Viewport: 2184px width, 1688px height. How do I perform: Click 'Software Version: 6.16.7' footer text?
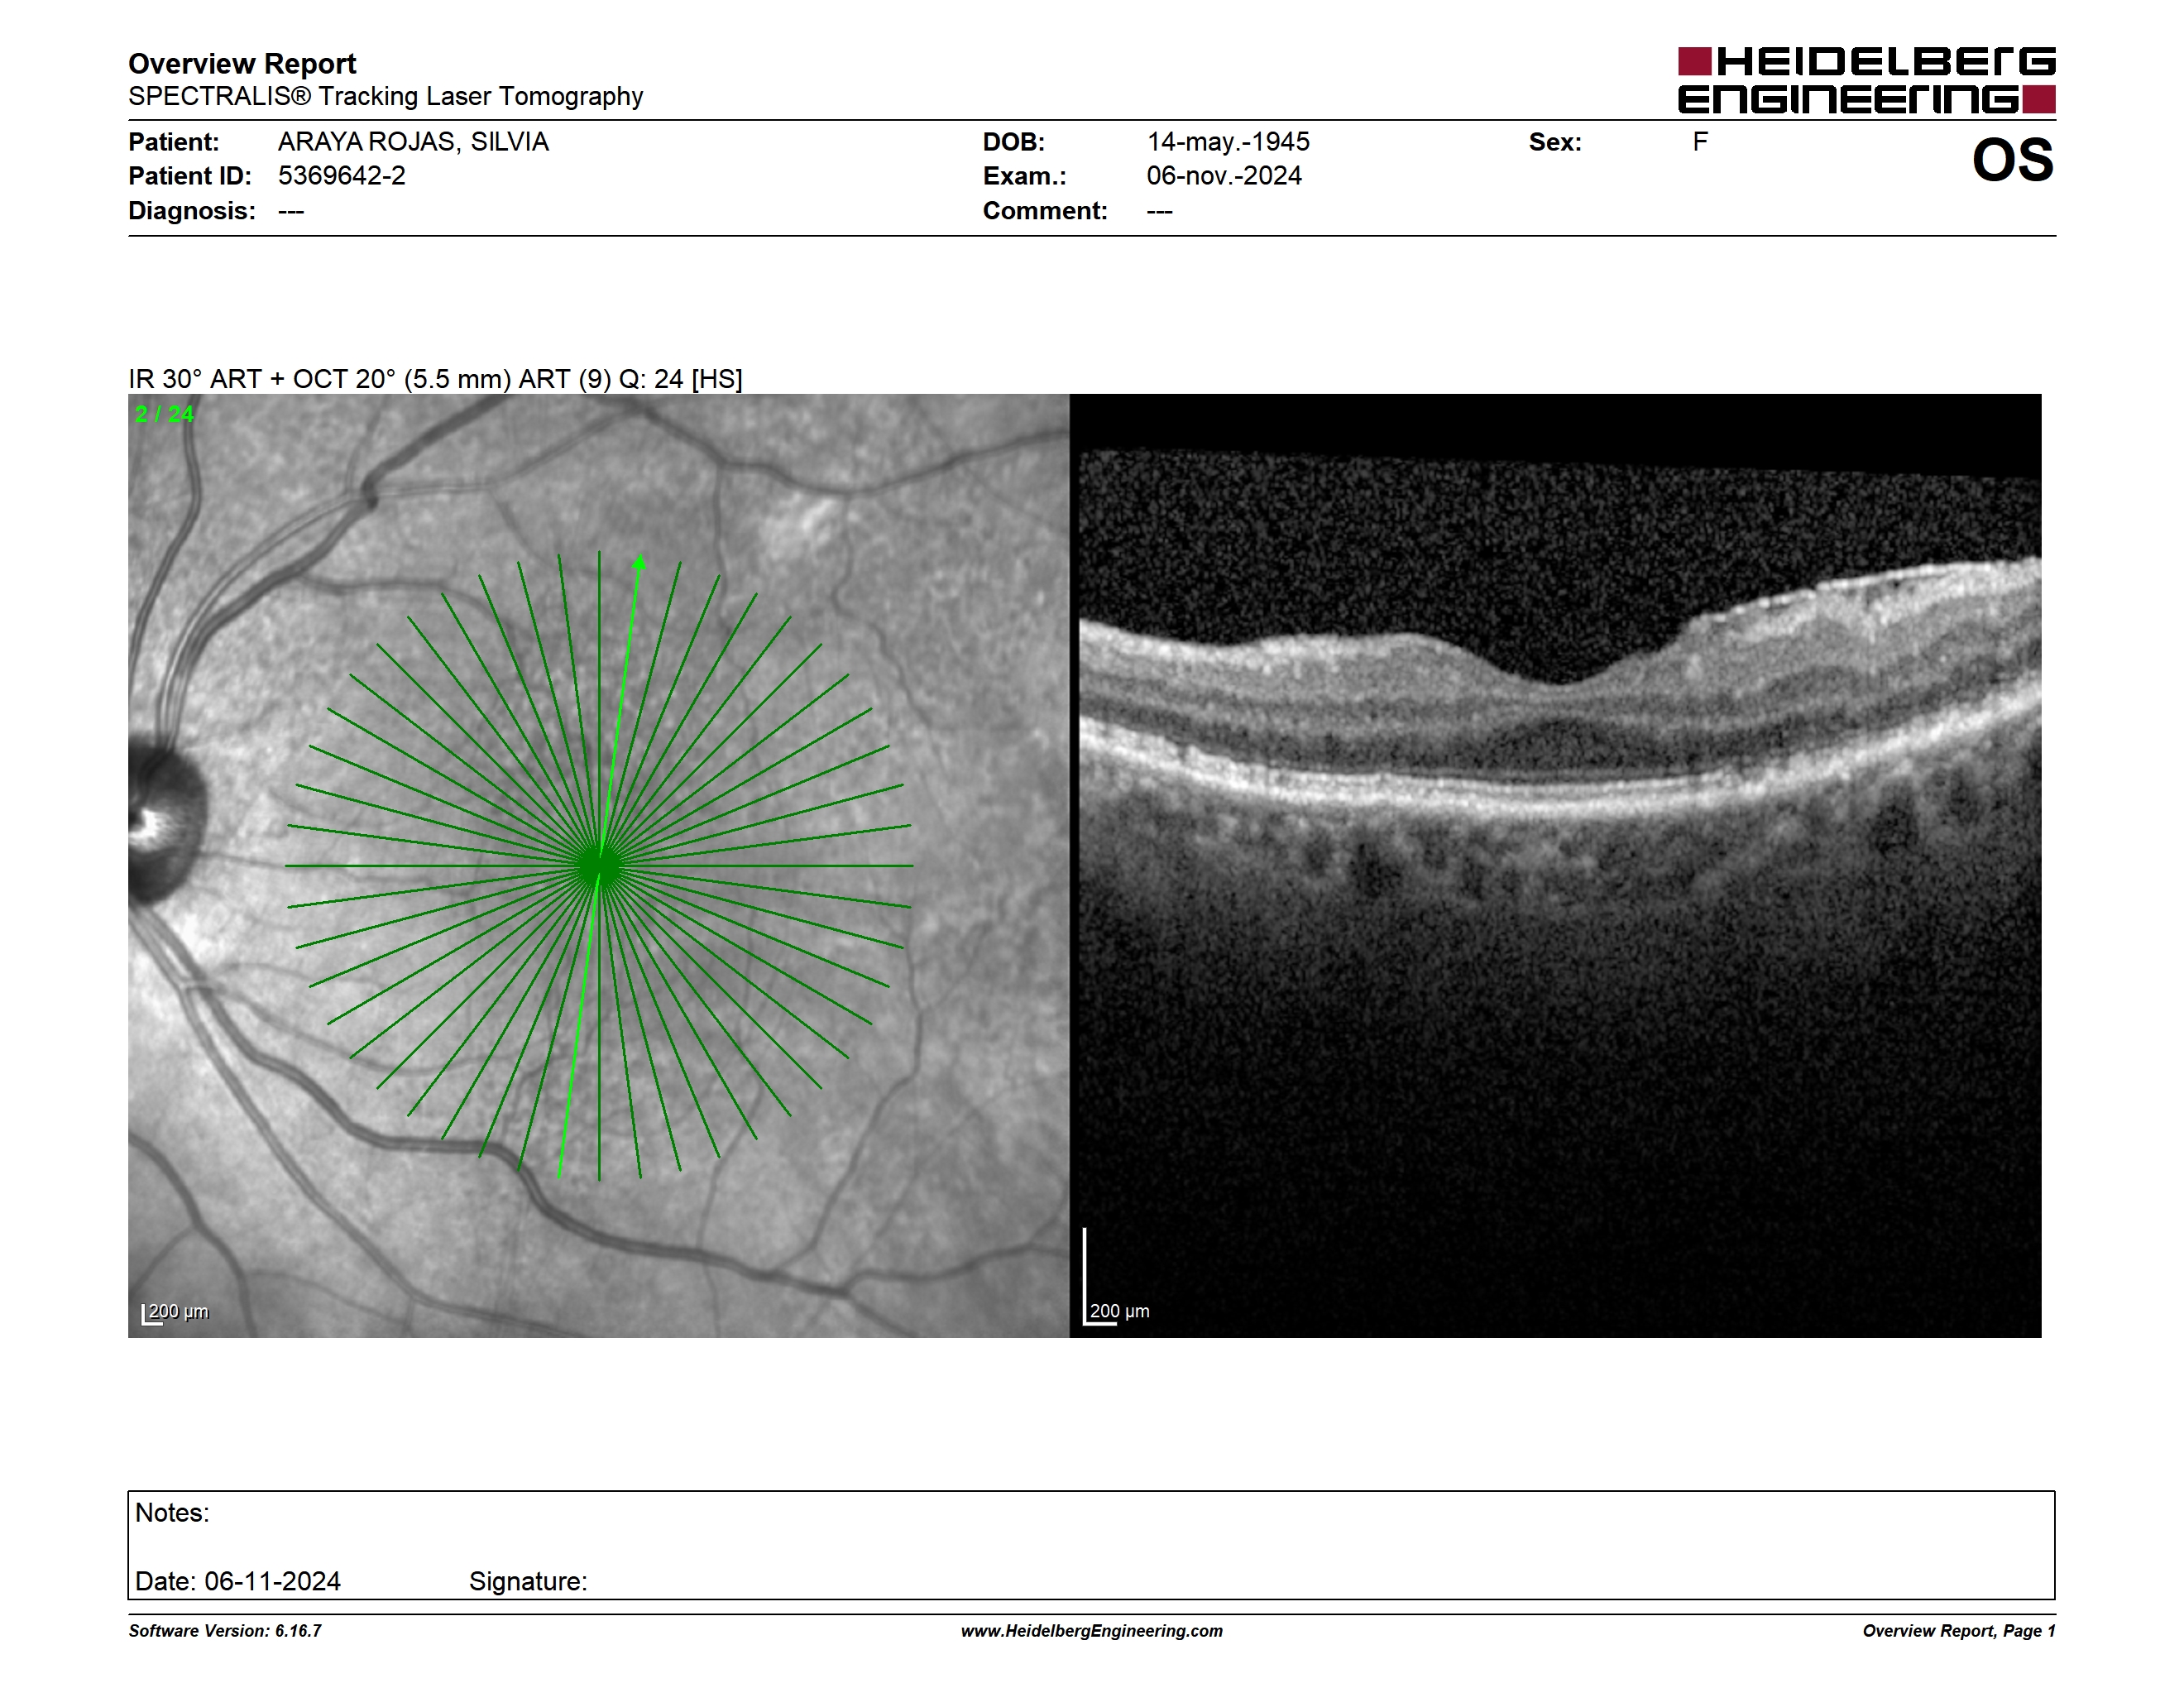tap(225, 1631)
